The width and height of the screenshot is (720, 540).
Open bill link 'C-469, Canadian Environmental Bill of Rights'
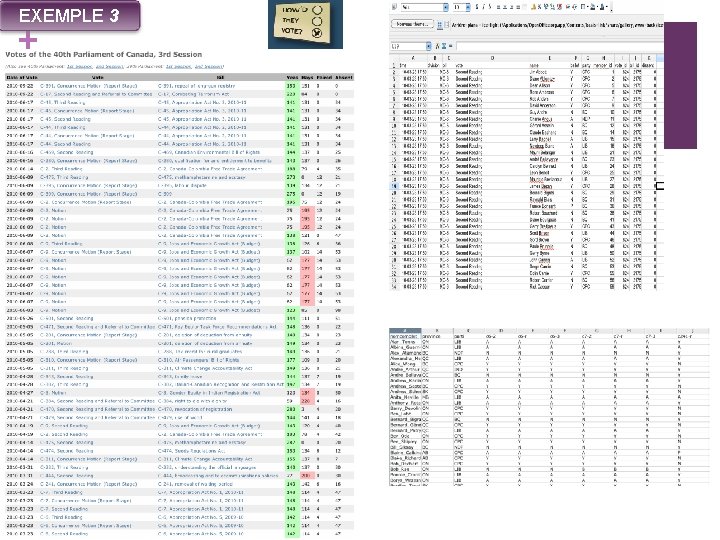point(209,152)
